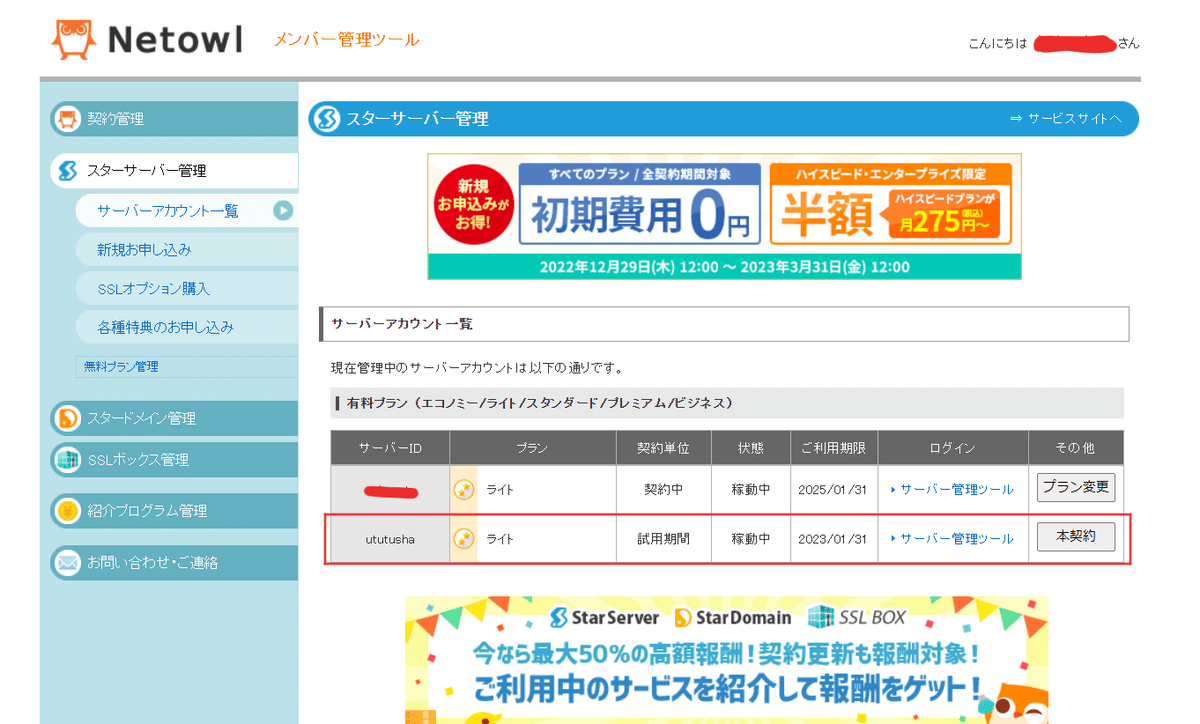This screenshot has height=724, width=1200.
Task: Click the 2025/01/31 expiry date
Action: 832,489
